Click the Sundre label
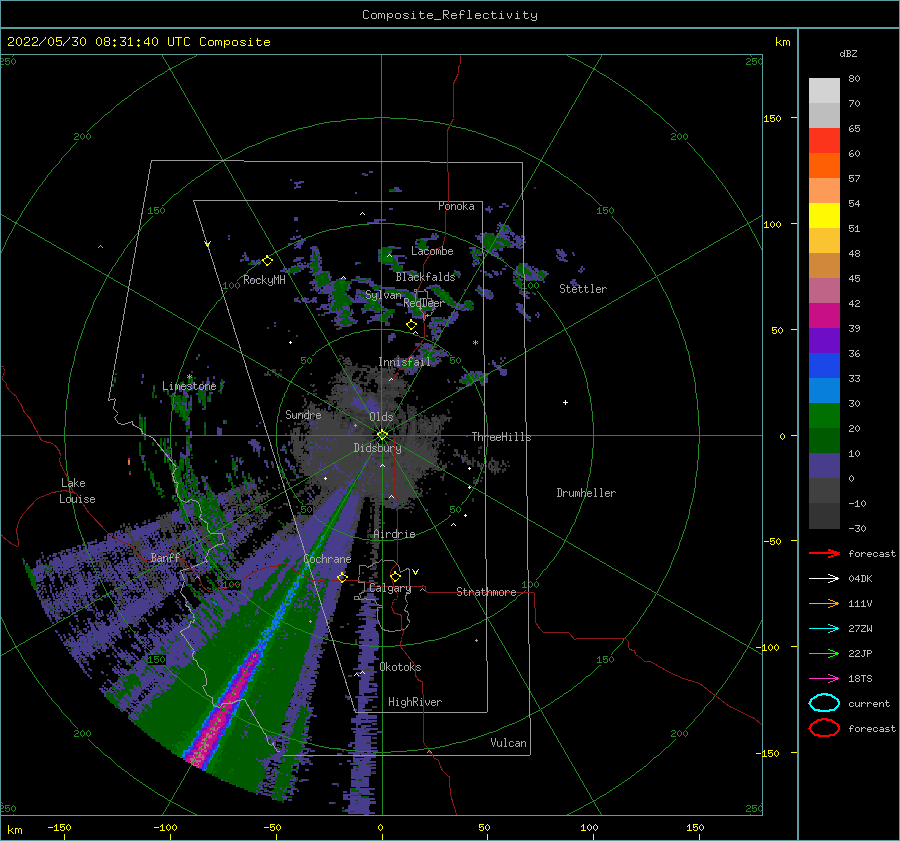 coord(303,414)
